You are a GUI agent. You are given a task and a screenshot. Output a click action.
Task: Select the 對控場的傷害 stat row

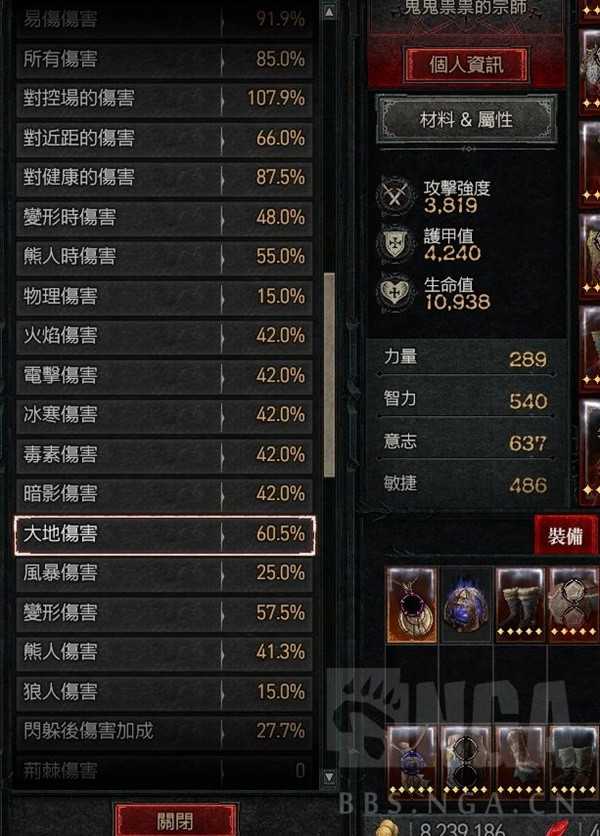pos(164,98)
